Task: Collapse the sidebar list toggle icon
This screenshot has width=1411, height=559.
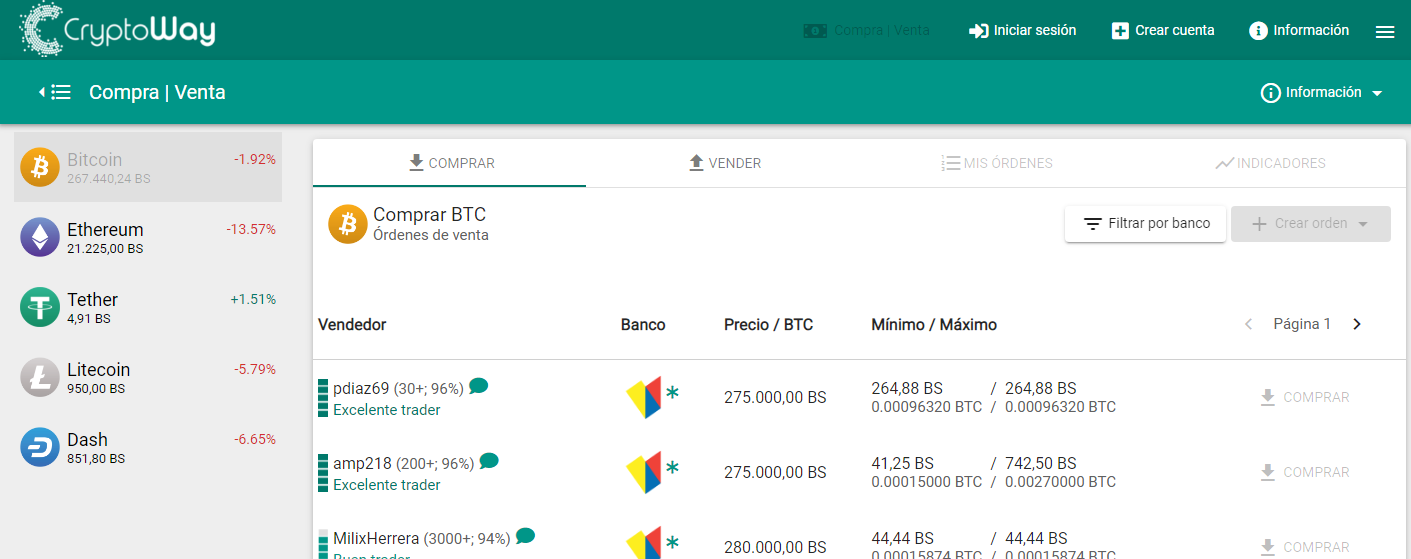Action: coord(55,92)
